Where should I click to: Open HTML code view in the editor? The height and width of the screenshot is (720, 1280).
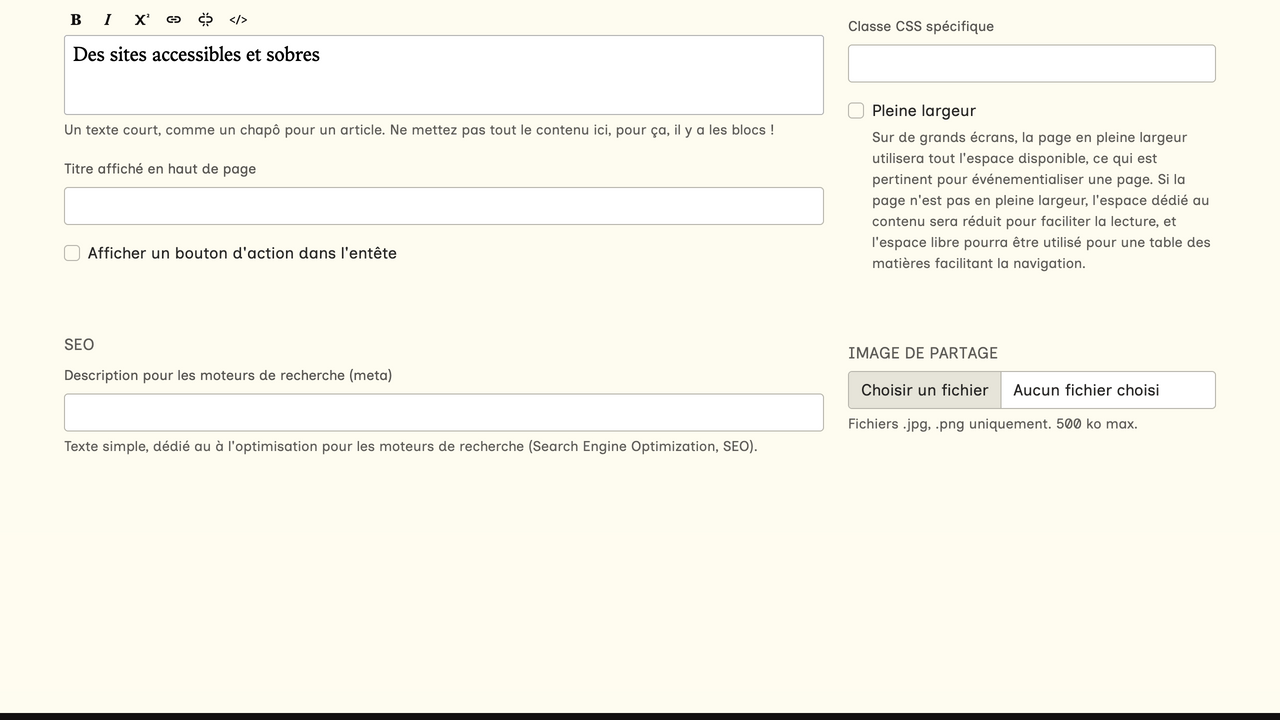click(x=238, y=20)
